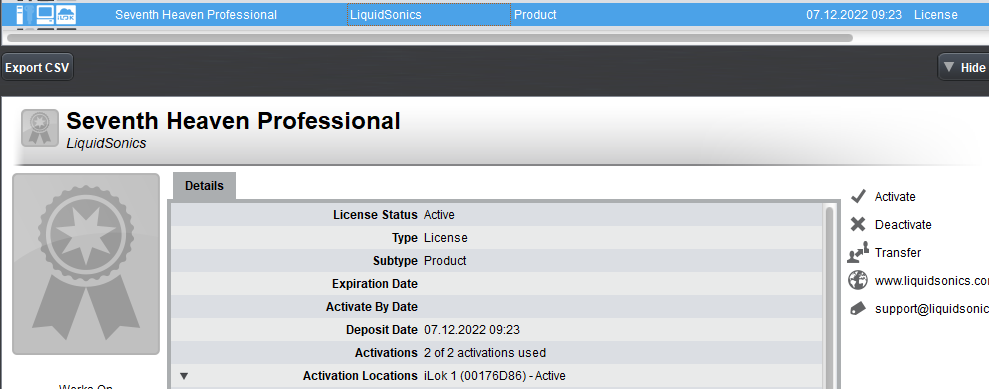Click the iLok Cloud icon in the license row
989x389 pixels.
point(67,15)
